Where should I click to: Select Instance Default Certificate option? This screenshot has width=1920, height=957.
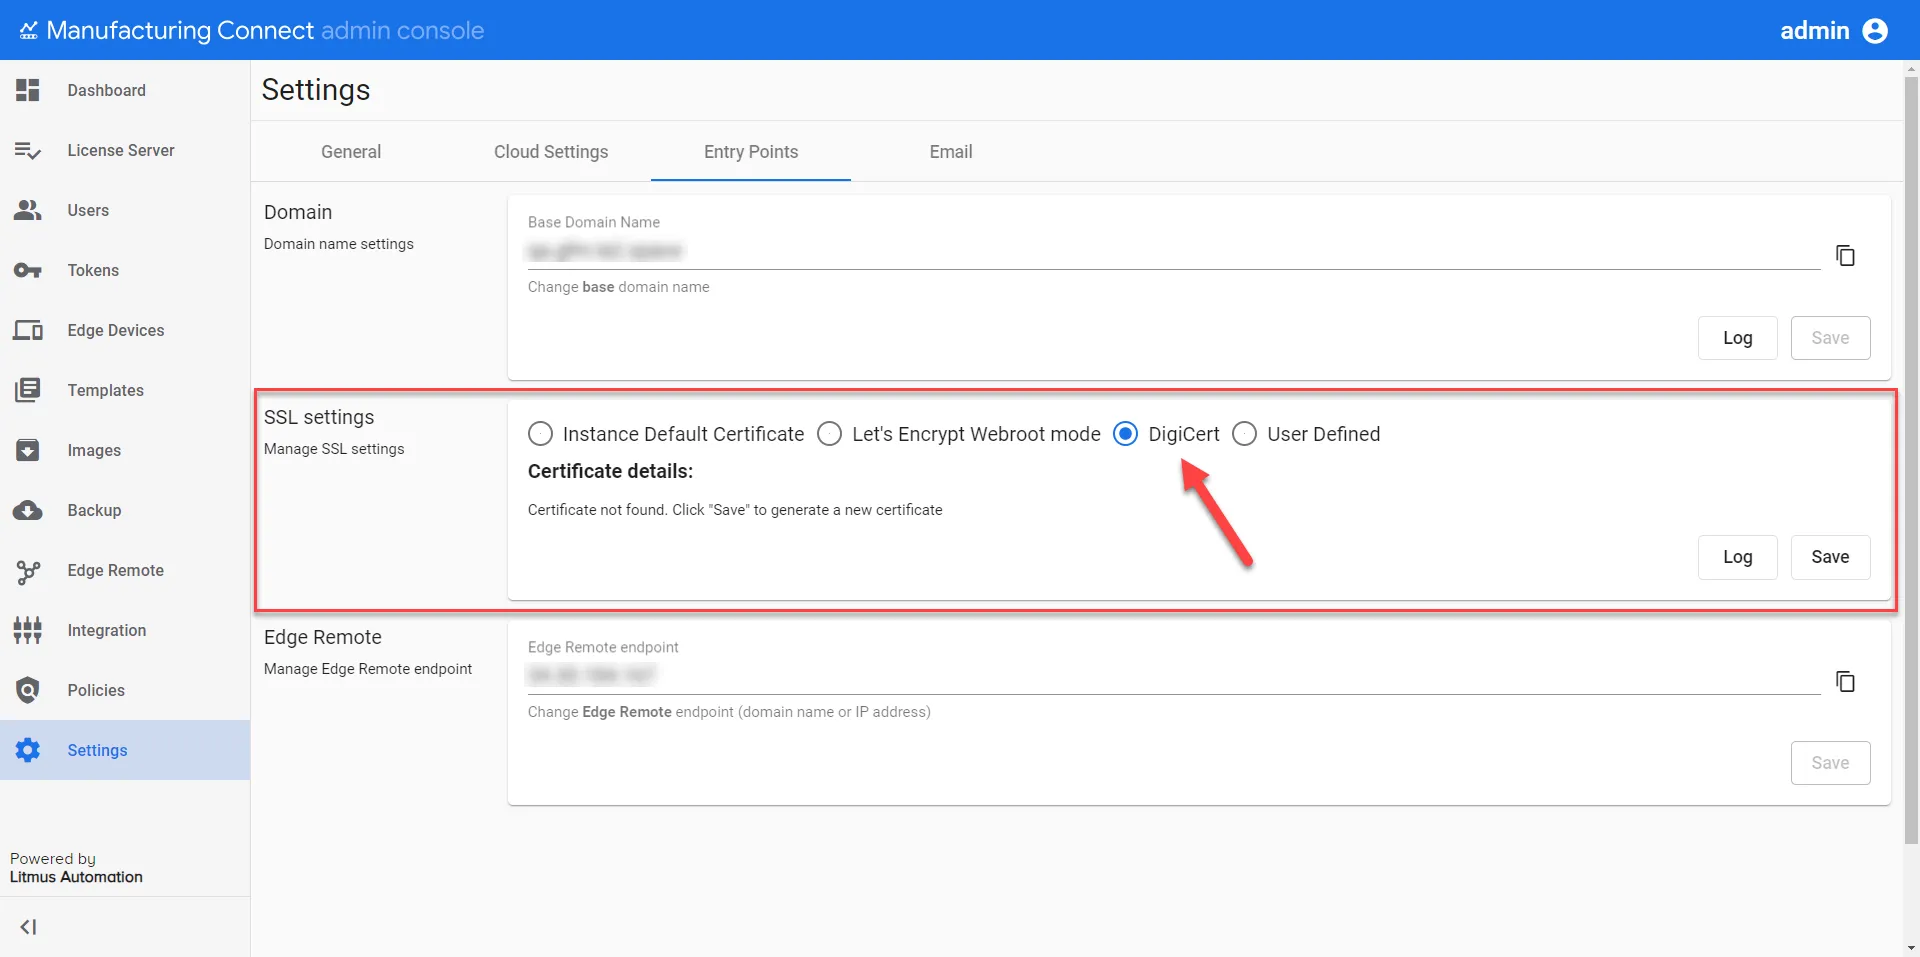pos(540,434)
